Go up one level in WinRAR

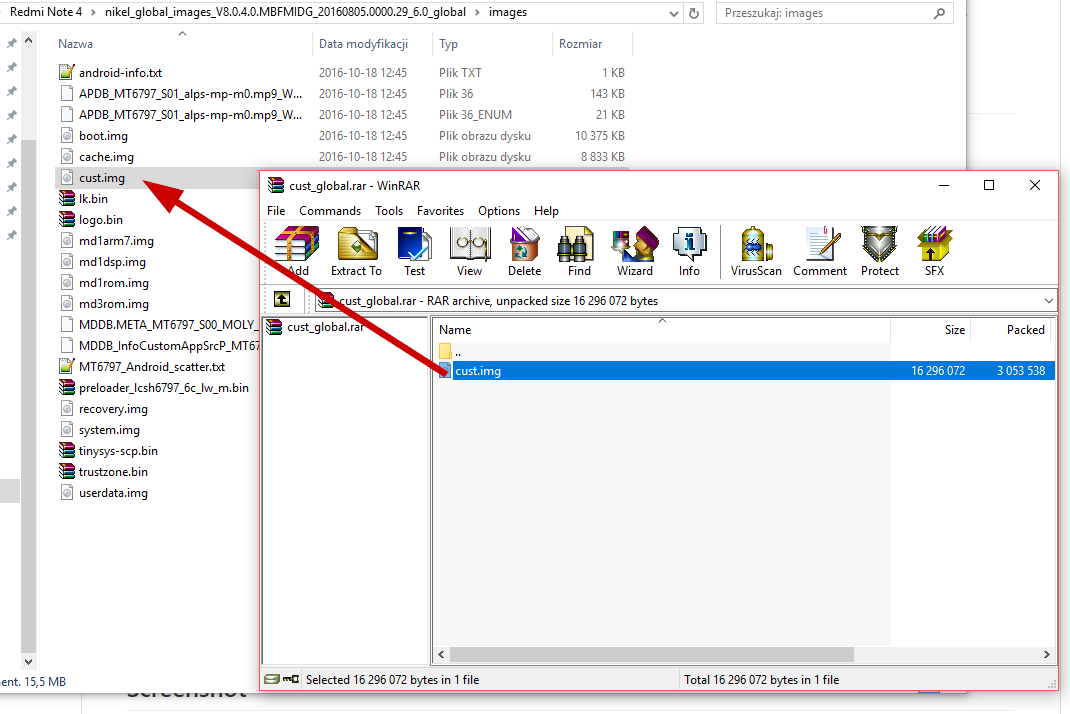pyautogui.click(x=282, y=300)
